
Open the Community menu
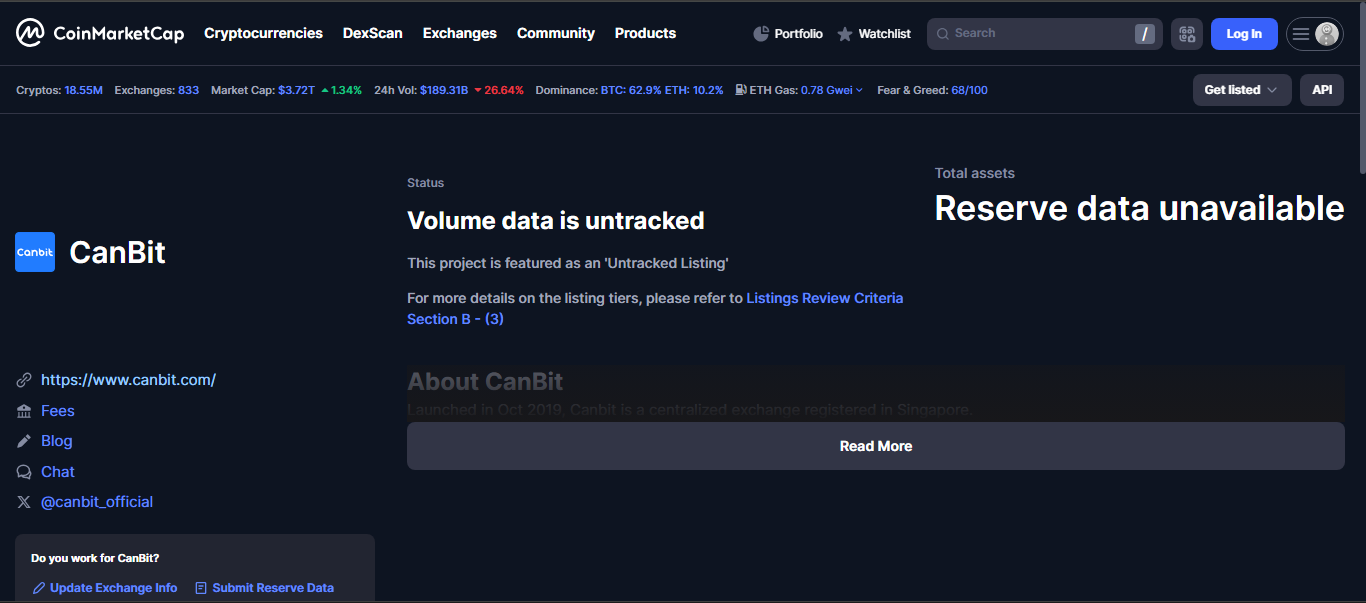coord(556,33)
